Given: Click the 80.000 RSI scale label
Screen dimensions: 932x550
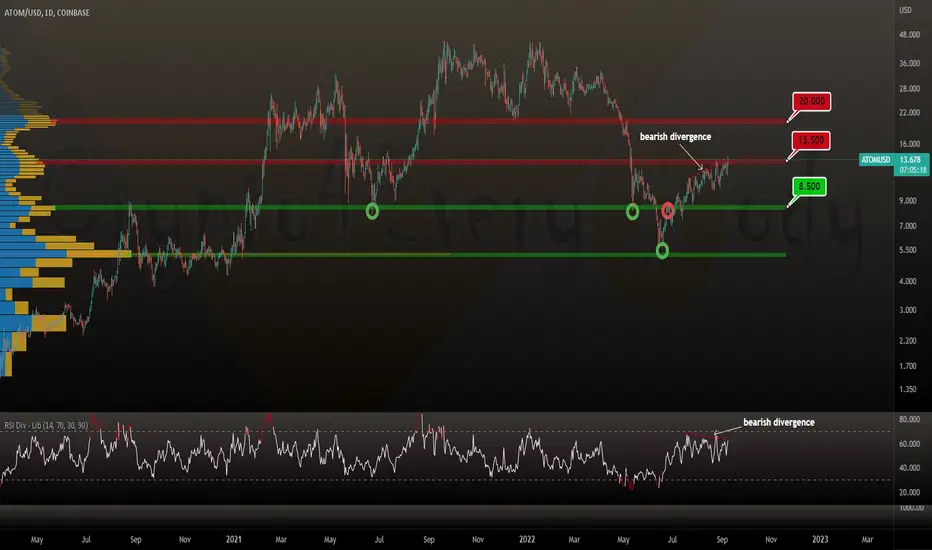Looking at the screenshot, I should click(909, 419).
